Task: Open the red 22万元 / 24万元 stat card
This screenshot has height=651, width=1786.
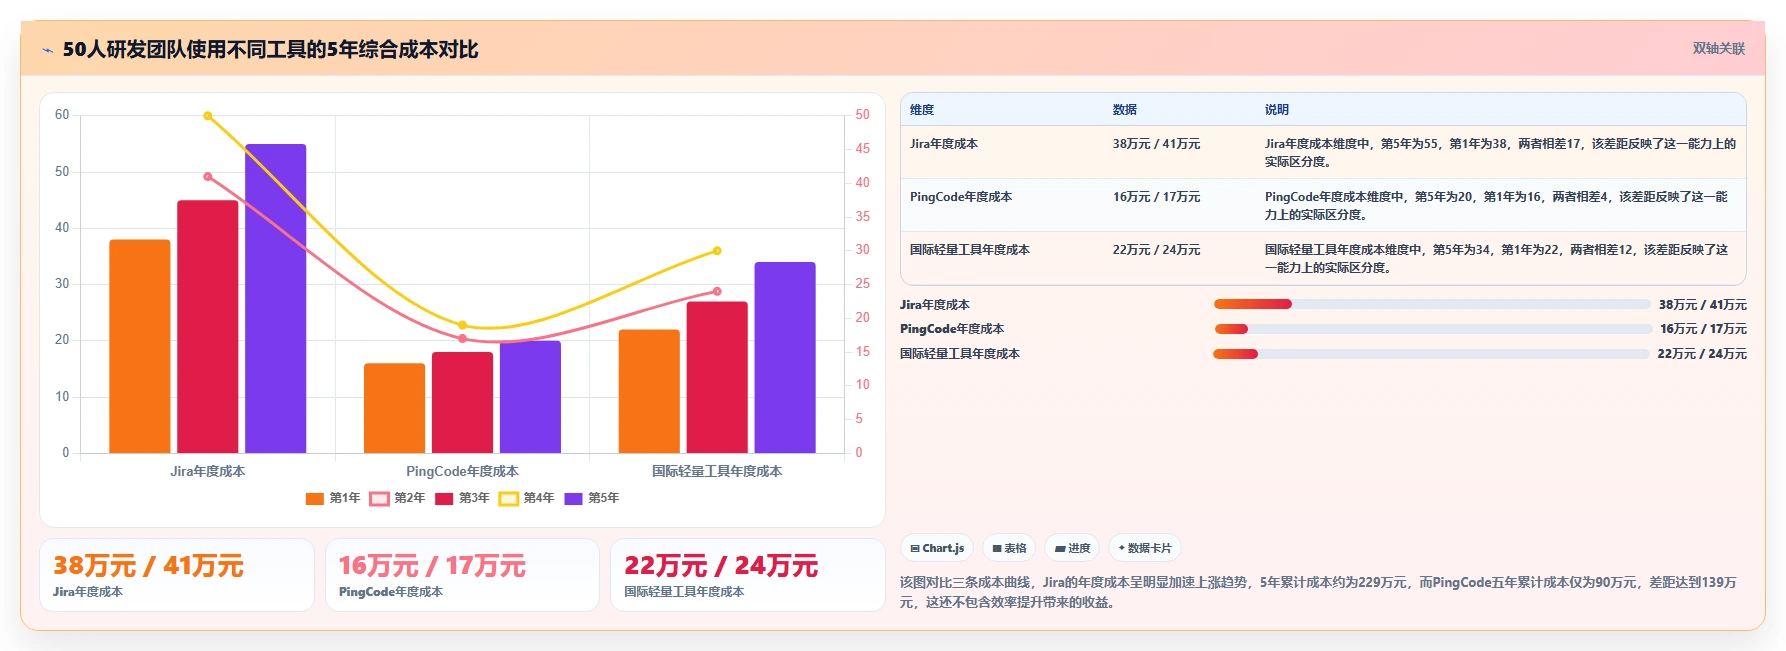Action: pos(748,575)
